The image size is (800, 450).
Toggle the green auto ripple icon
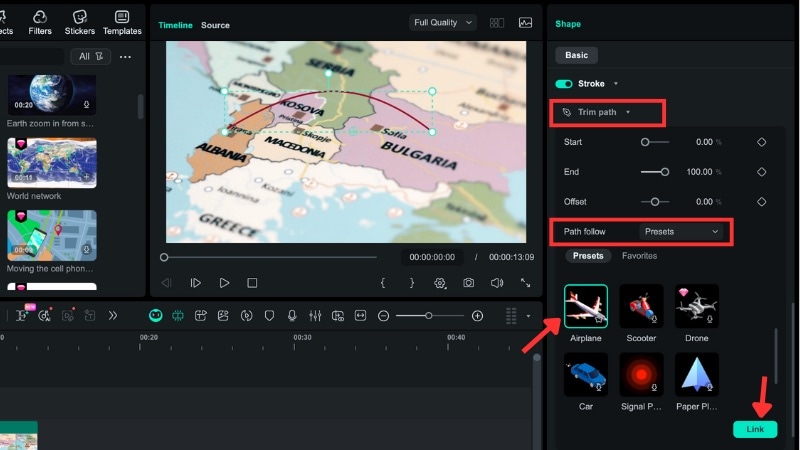[178, 316]
